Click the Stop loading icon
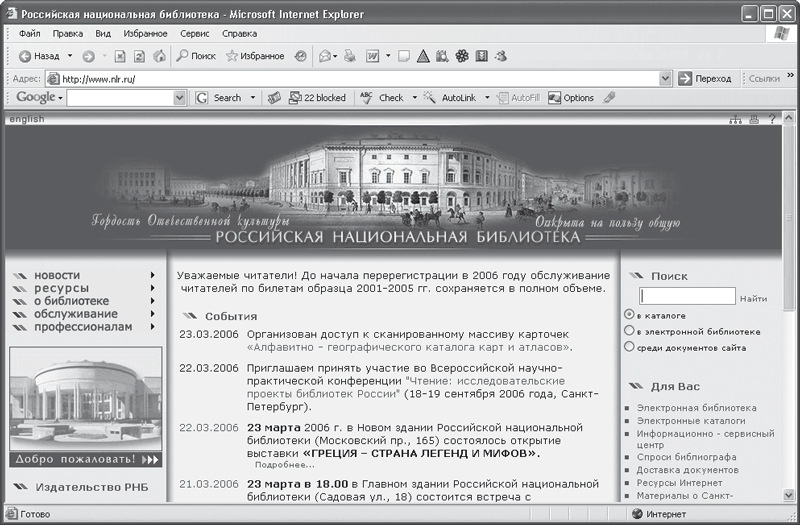Viewport: 800px width, 525px height. [x=119, y=56]
